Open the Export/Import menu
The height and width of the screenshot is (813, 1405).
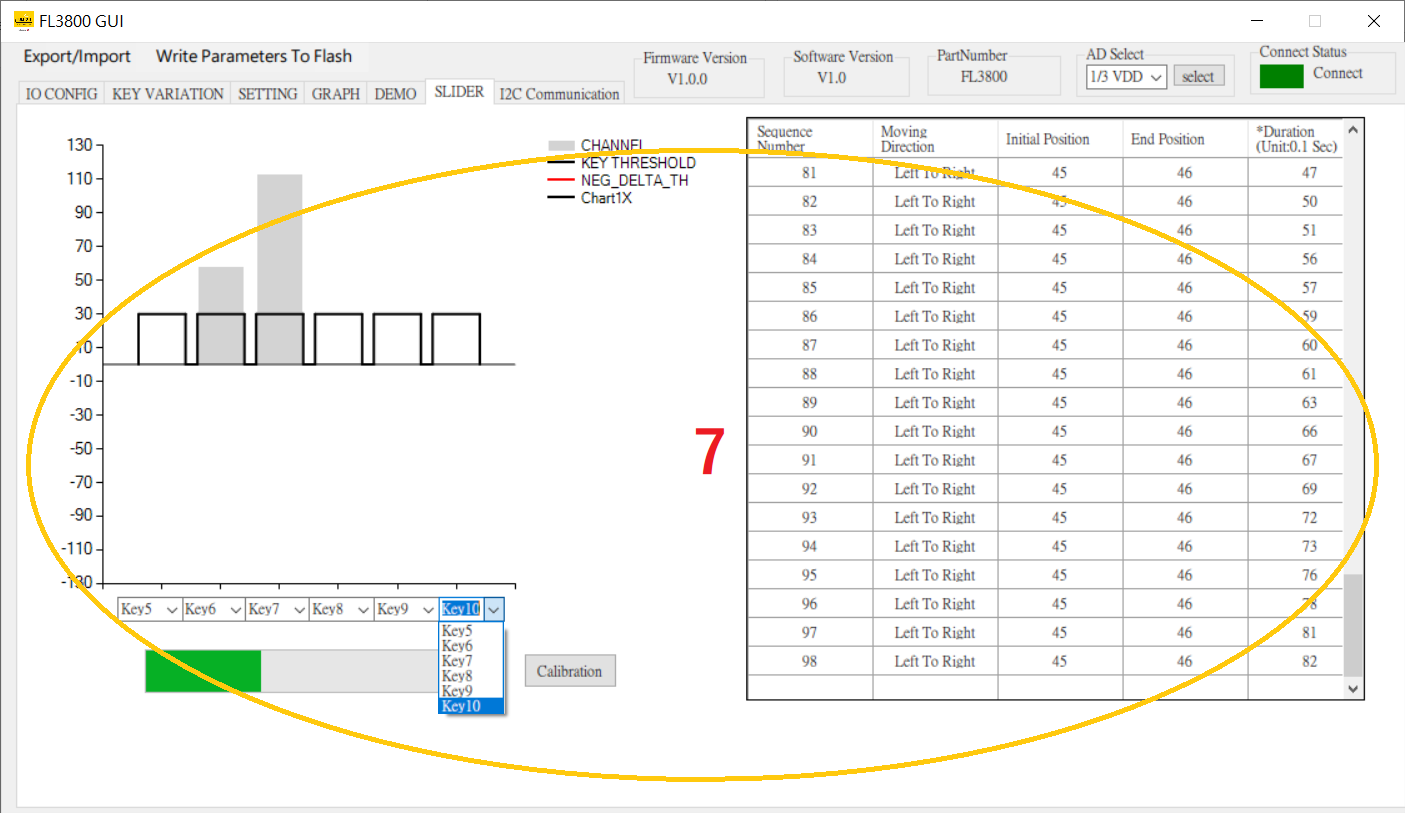click(77, 56)
